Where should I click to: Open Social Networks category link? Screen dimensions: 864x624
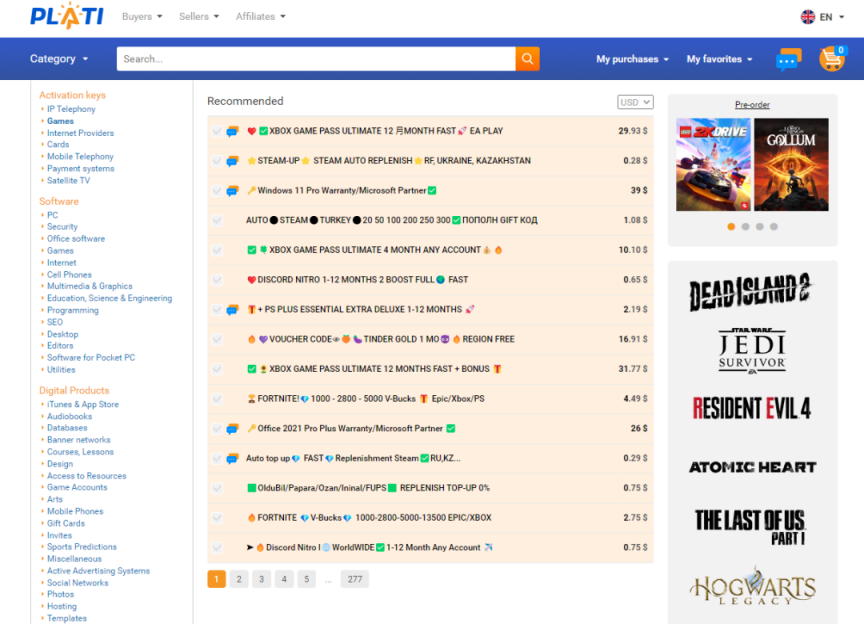78,583
